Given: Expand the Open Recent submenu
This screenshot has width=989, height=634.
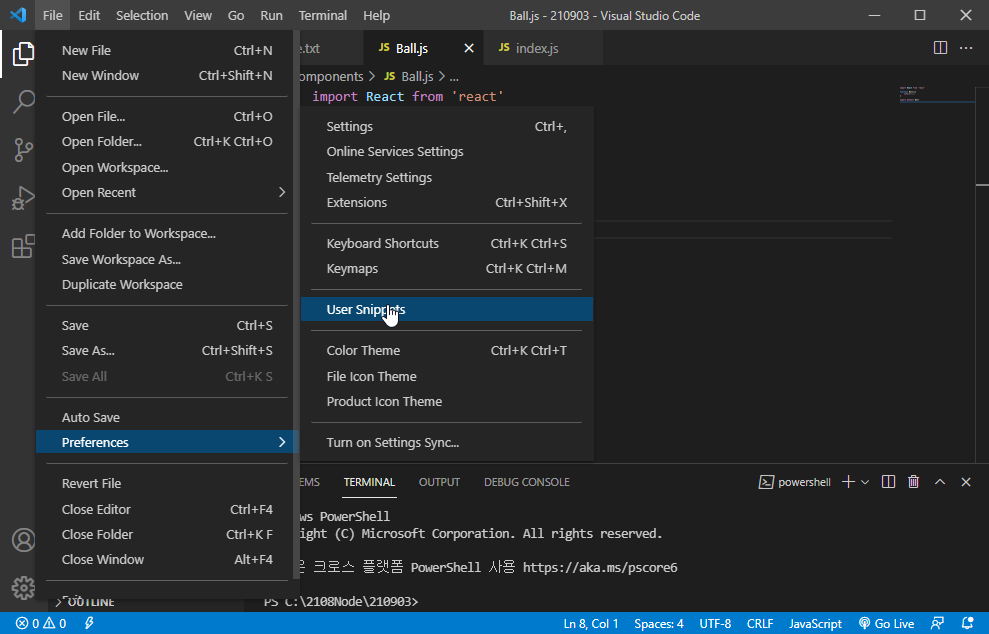Looking at the screenshot, I should click(x=167, y=192).
